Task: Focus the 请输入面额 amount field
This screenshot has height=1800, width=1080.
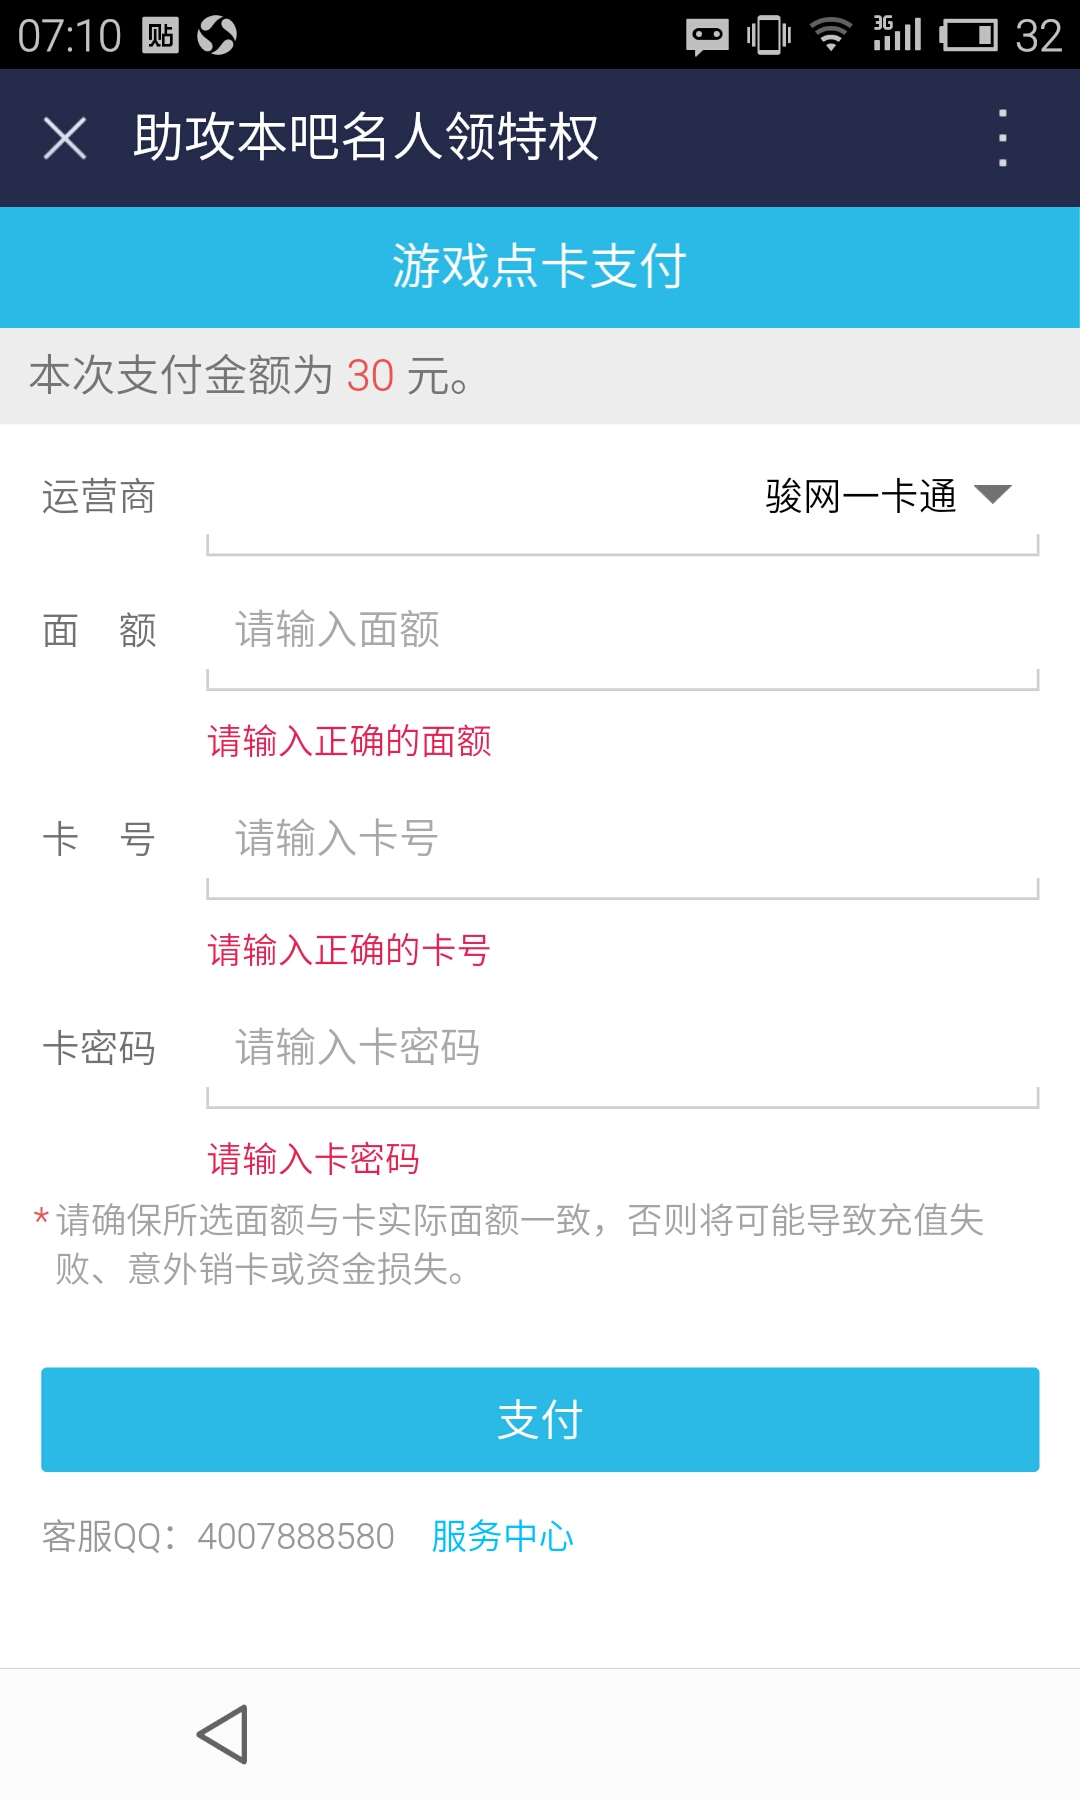Action: point(620,631)
